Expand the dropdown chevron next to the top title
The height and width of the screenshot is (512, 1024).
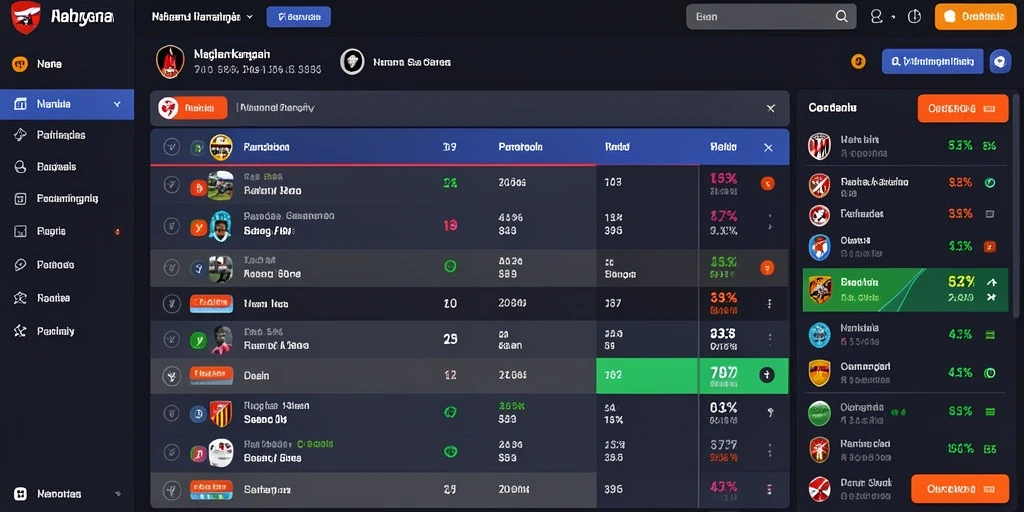(249, 17)
